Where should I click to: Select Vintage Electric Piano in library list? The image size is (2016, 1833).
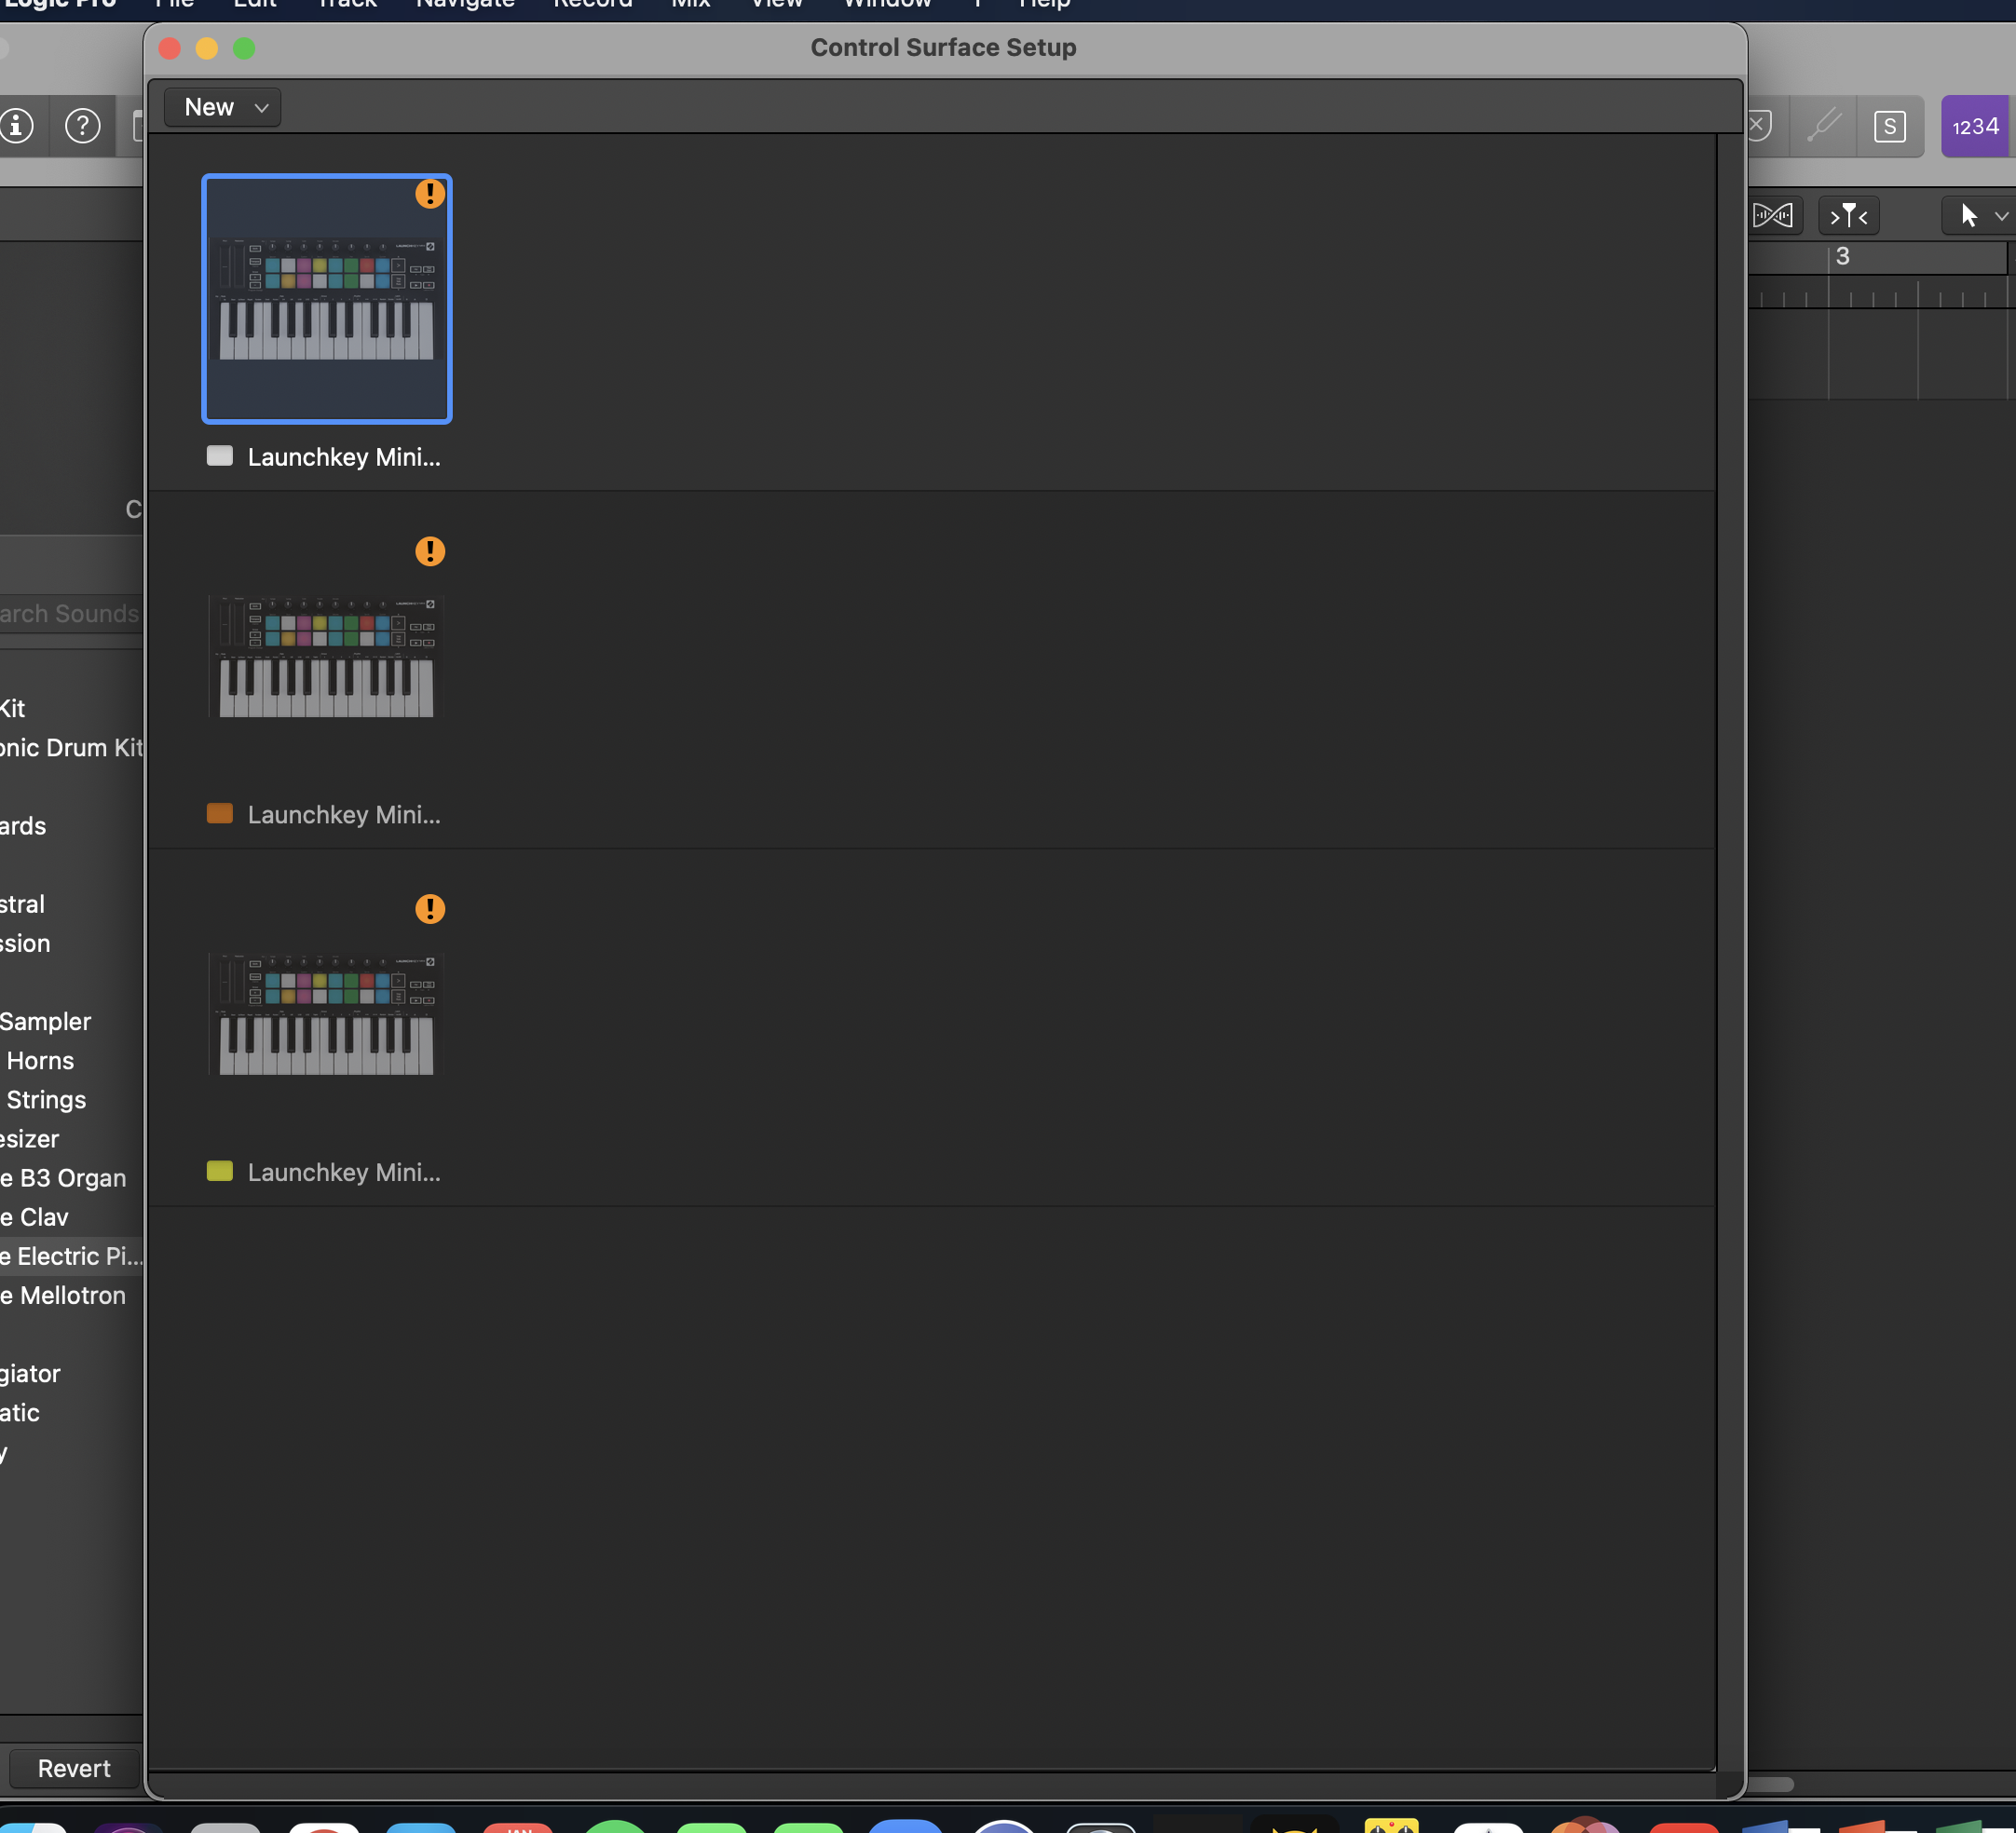[72, 1256]
